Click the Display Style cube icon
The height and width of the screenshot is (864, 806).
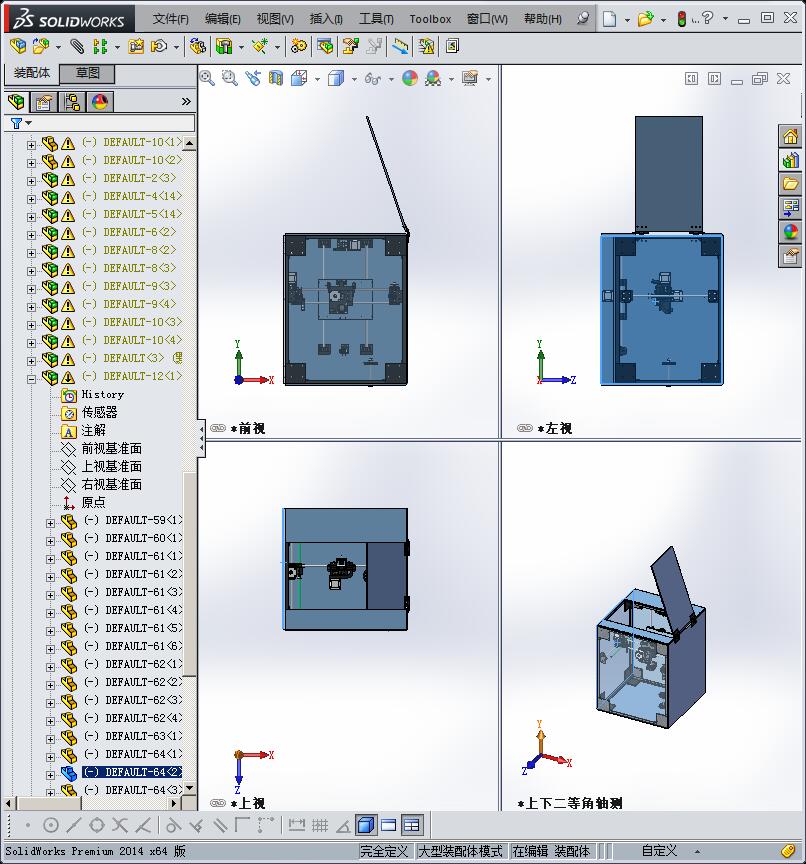point(336,78)
